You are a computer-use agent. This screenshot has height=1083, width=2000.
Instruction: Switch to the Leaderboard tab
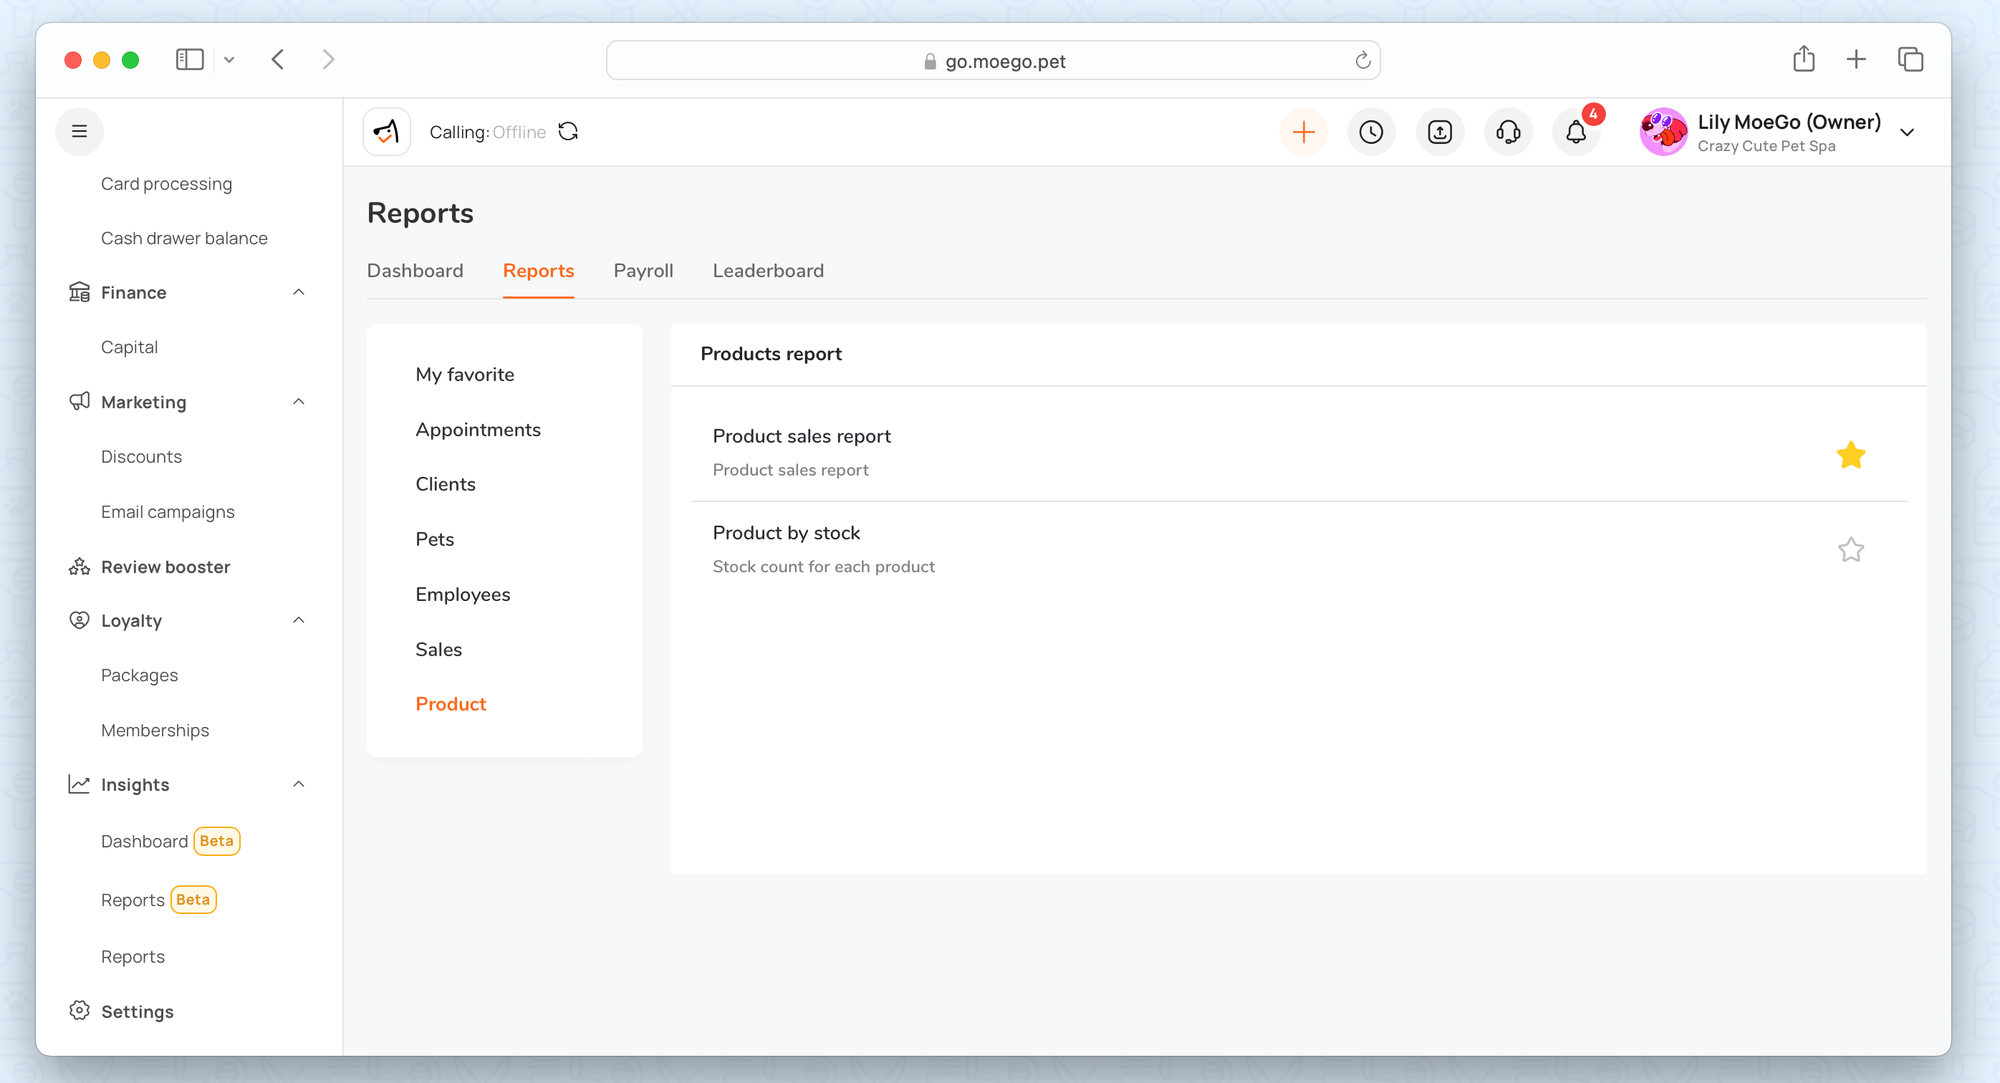click(768, 271)
